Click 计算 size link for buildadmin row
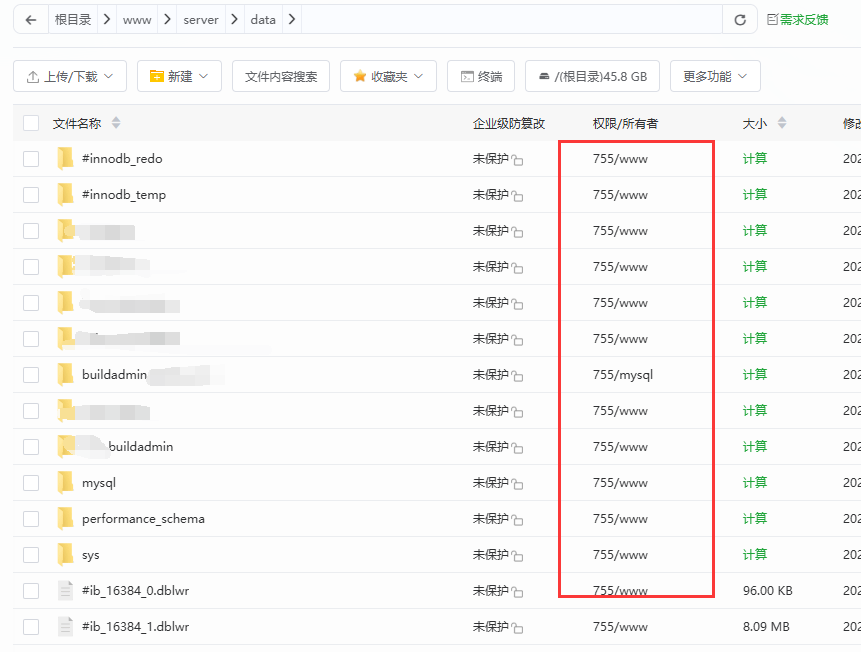 tap(755, 374)
